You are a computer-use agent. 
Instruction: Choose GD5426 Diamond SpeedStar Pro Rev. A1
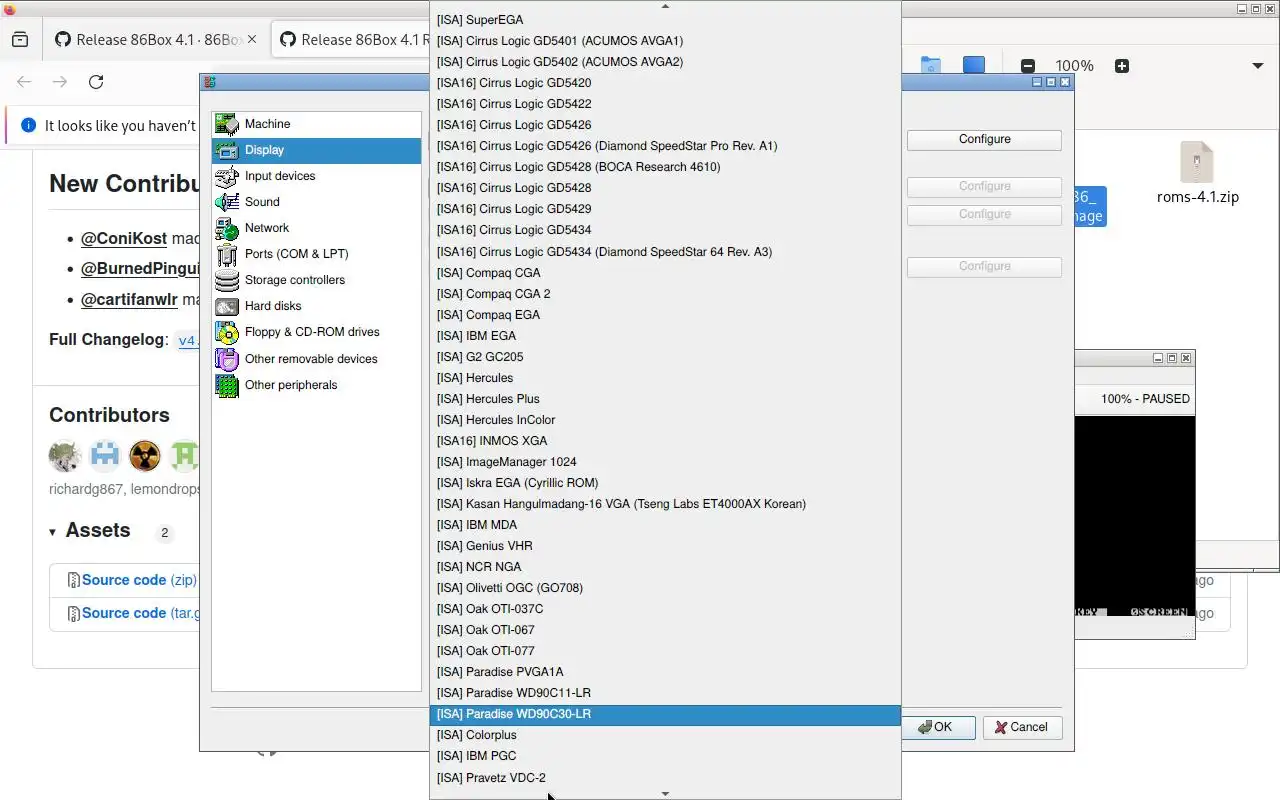665,146
